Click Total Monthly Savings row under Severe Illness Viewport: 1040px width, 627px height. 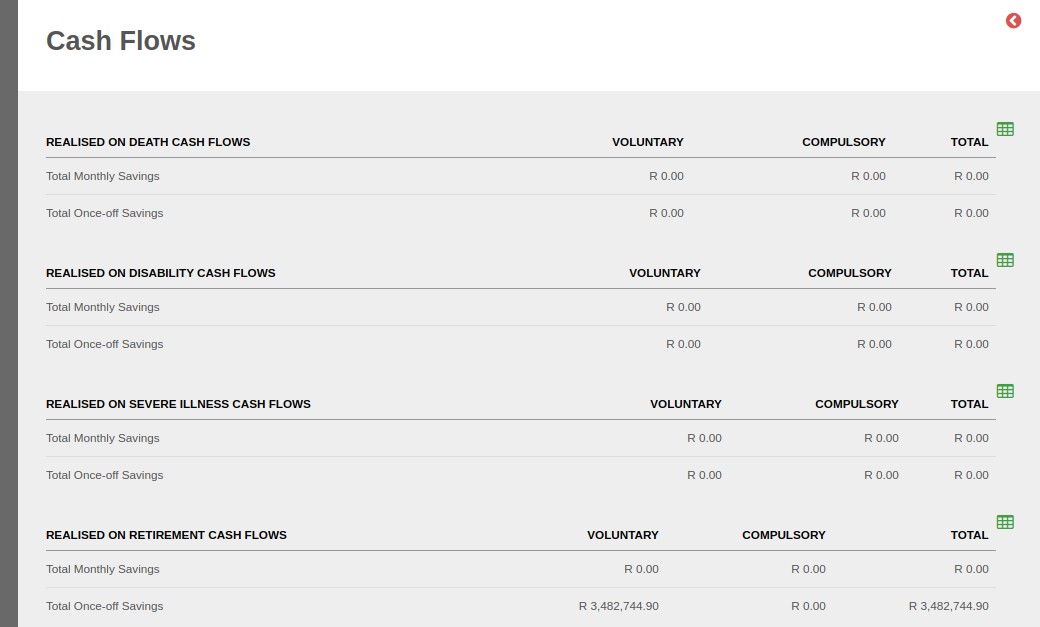click(521, 439)
